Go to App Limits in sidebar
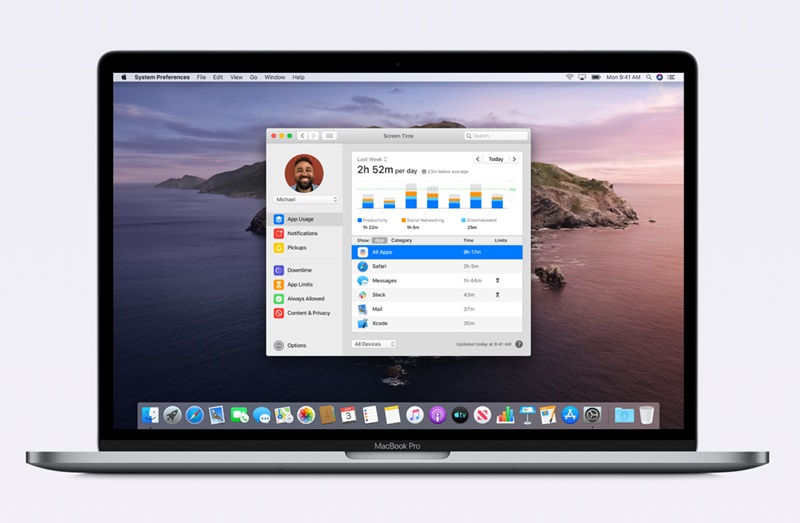Image resolution: width=800 pixels, height=523 pixels. pos(300,284)
